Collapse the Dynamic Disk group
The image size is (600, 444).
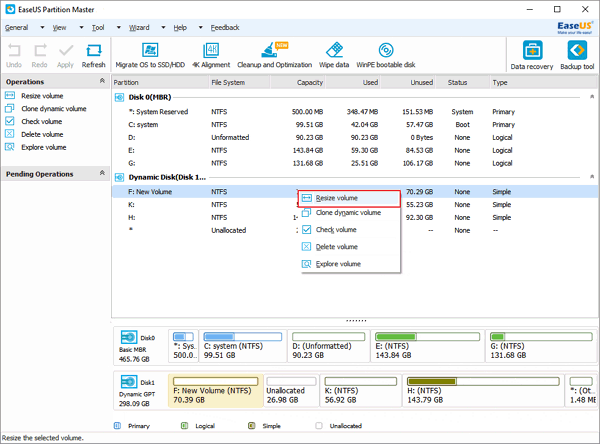[x=592, y=177]
